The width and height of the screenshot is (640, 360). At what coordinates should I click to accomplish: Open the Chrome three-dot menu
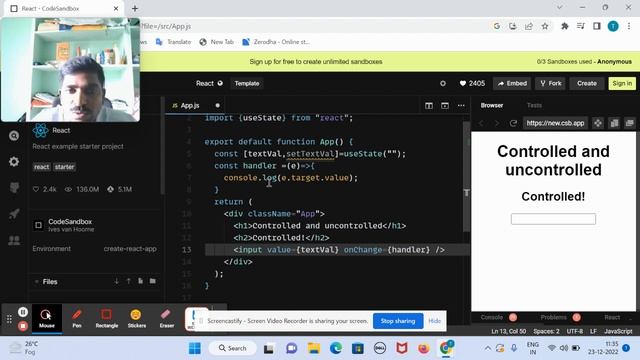[x=629, y=26]
